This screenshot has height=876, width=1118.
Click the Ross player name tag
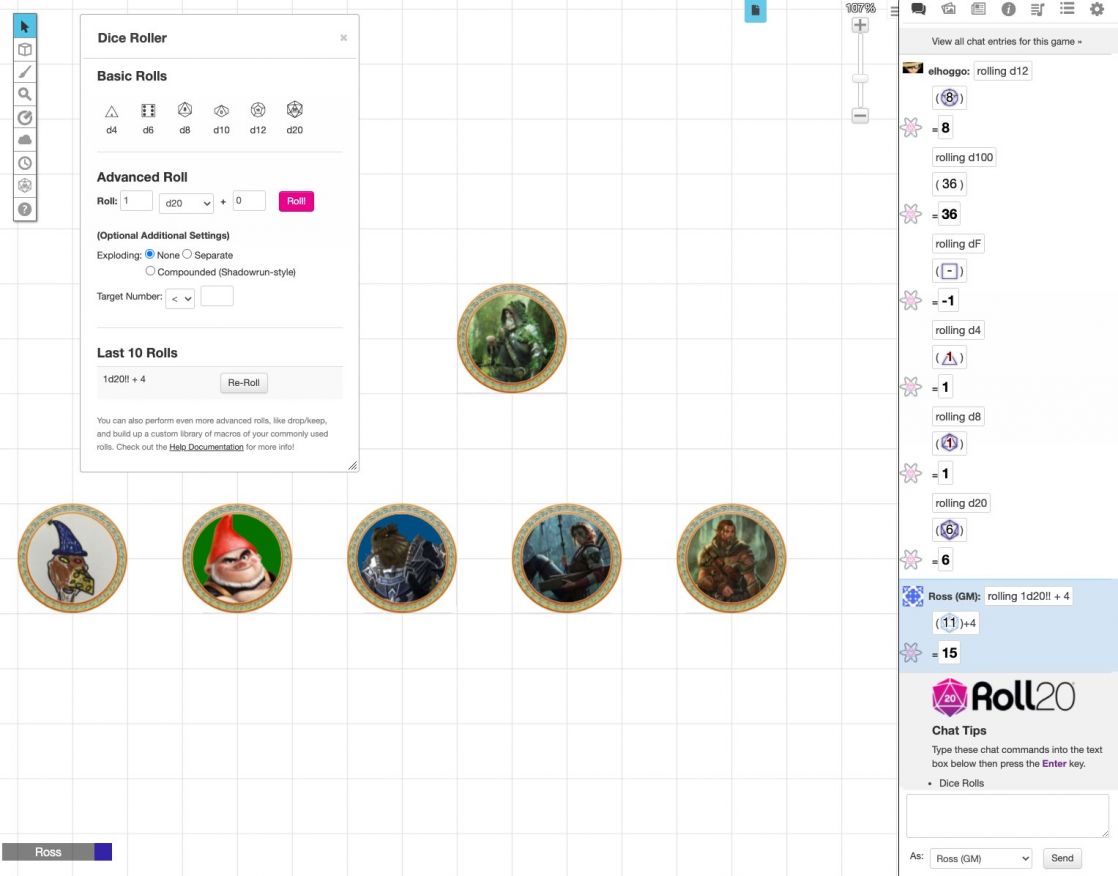pos(48,852)
